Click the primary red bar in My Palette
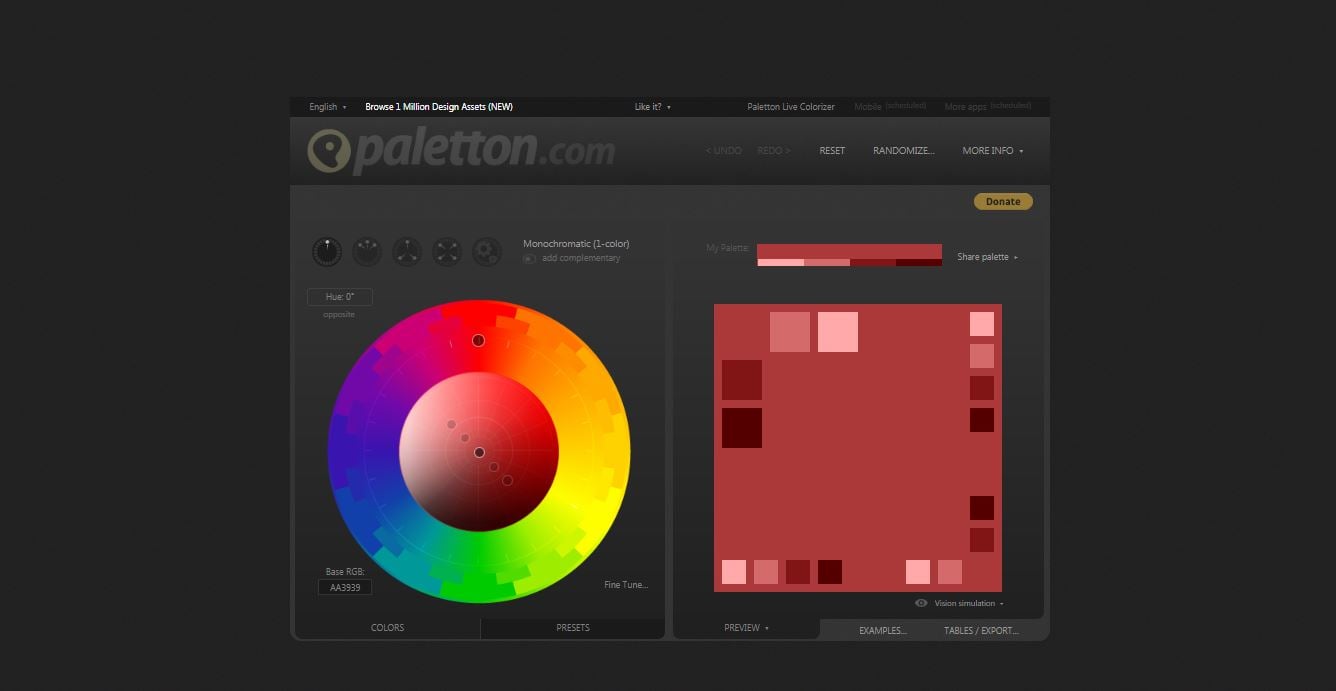 (849, 251)
